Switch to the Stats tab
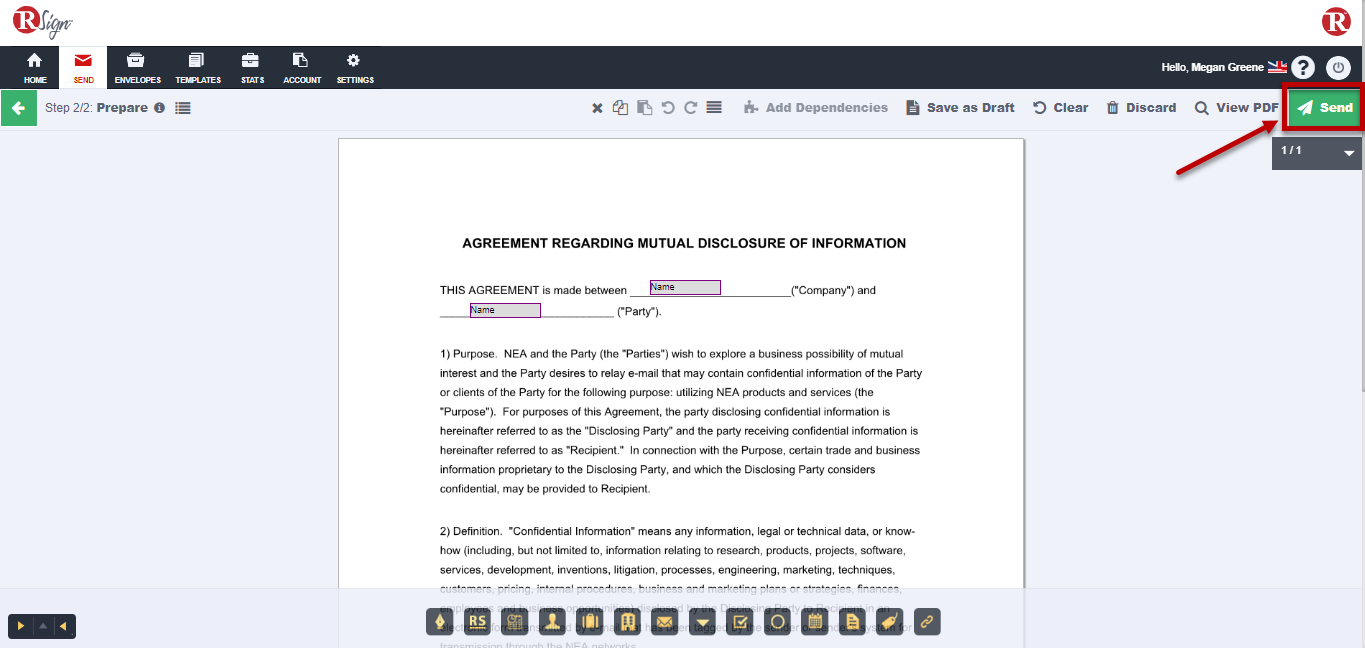This screenshot has width=1365, height=648. click(x=252, y=68)
